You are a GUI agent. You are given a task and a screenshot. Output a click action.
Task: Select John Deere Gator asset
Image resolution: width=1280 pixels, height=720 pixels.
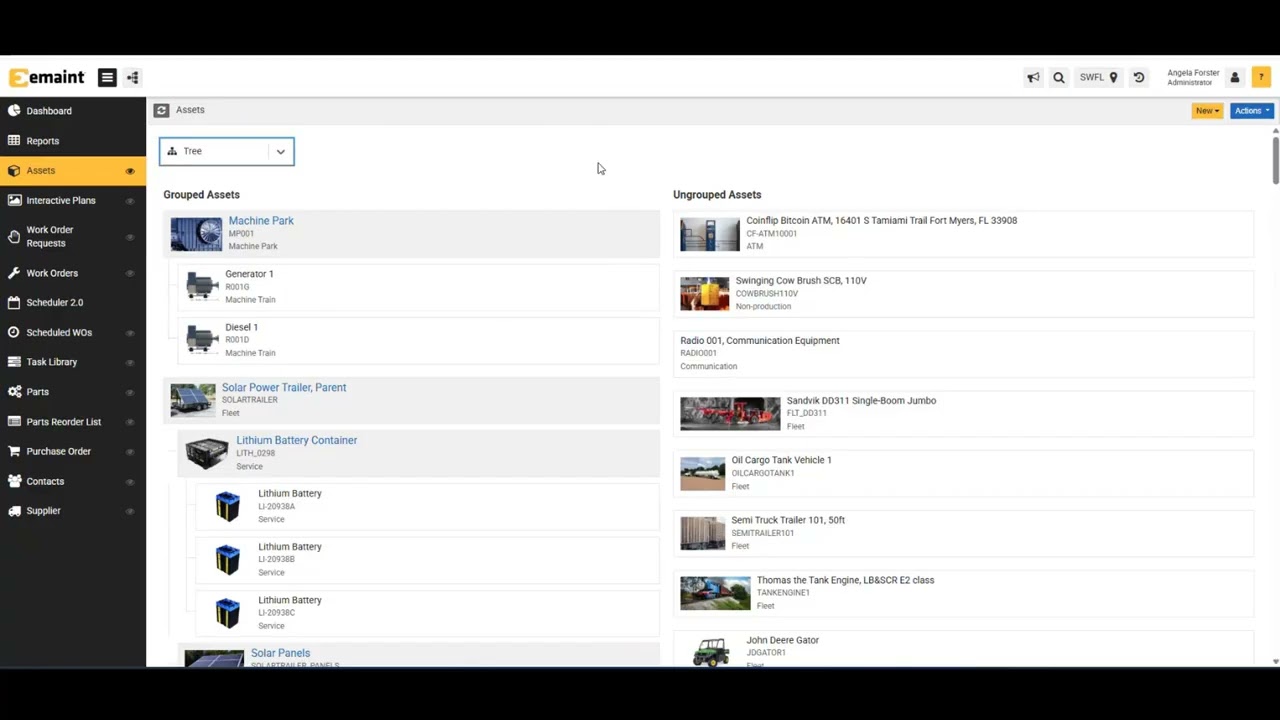click(x=963, y=649)
